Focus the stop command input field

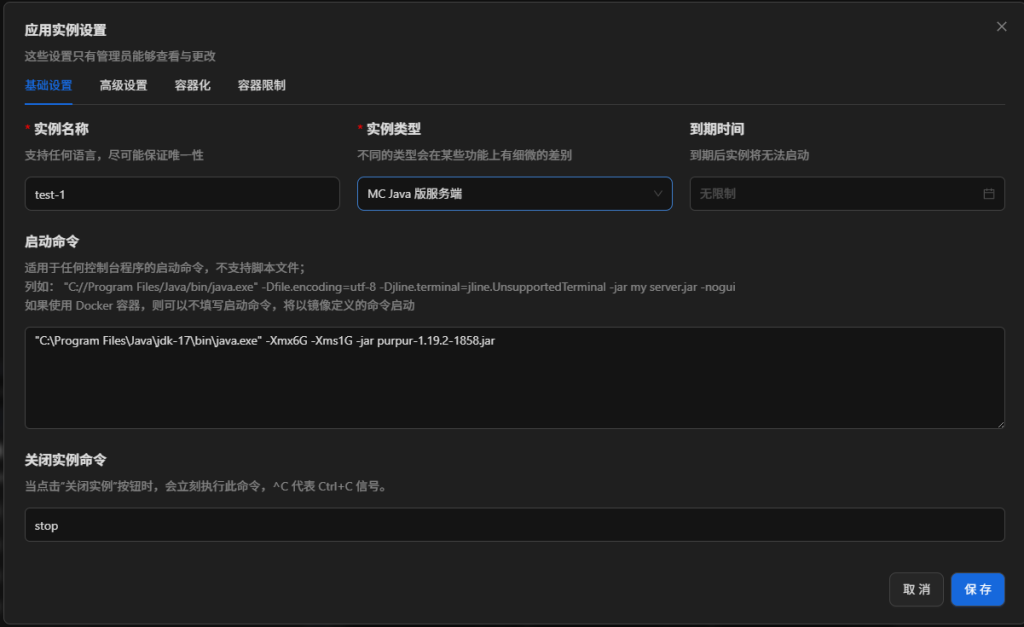(x=514, y=525)
